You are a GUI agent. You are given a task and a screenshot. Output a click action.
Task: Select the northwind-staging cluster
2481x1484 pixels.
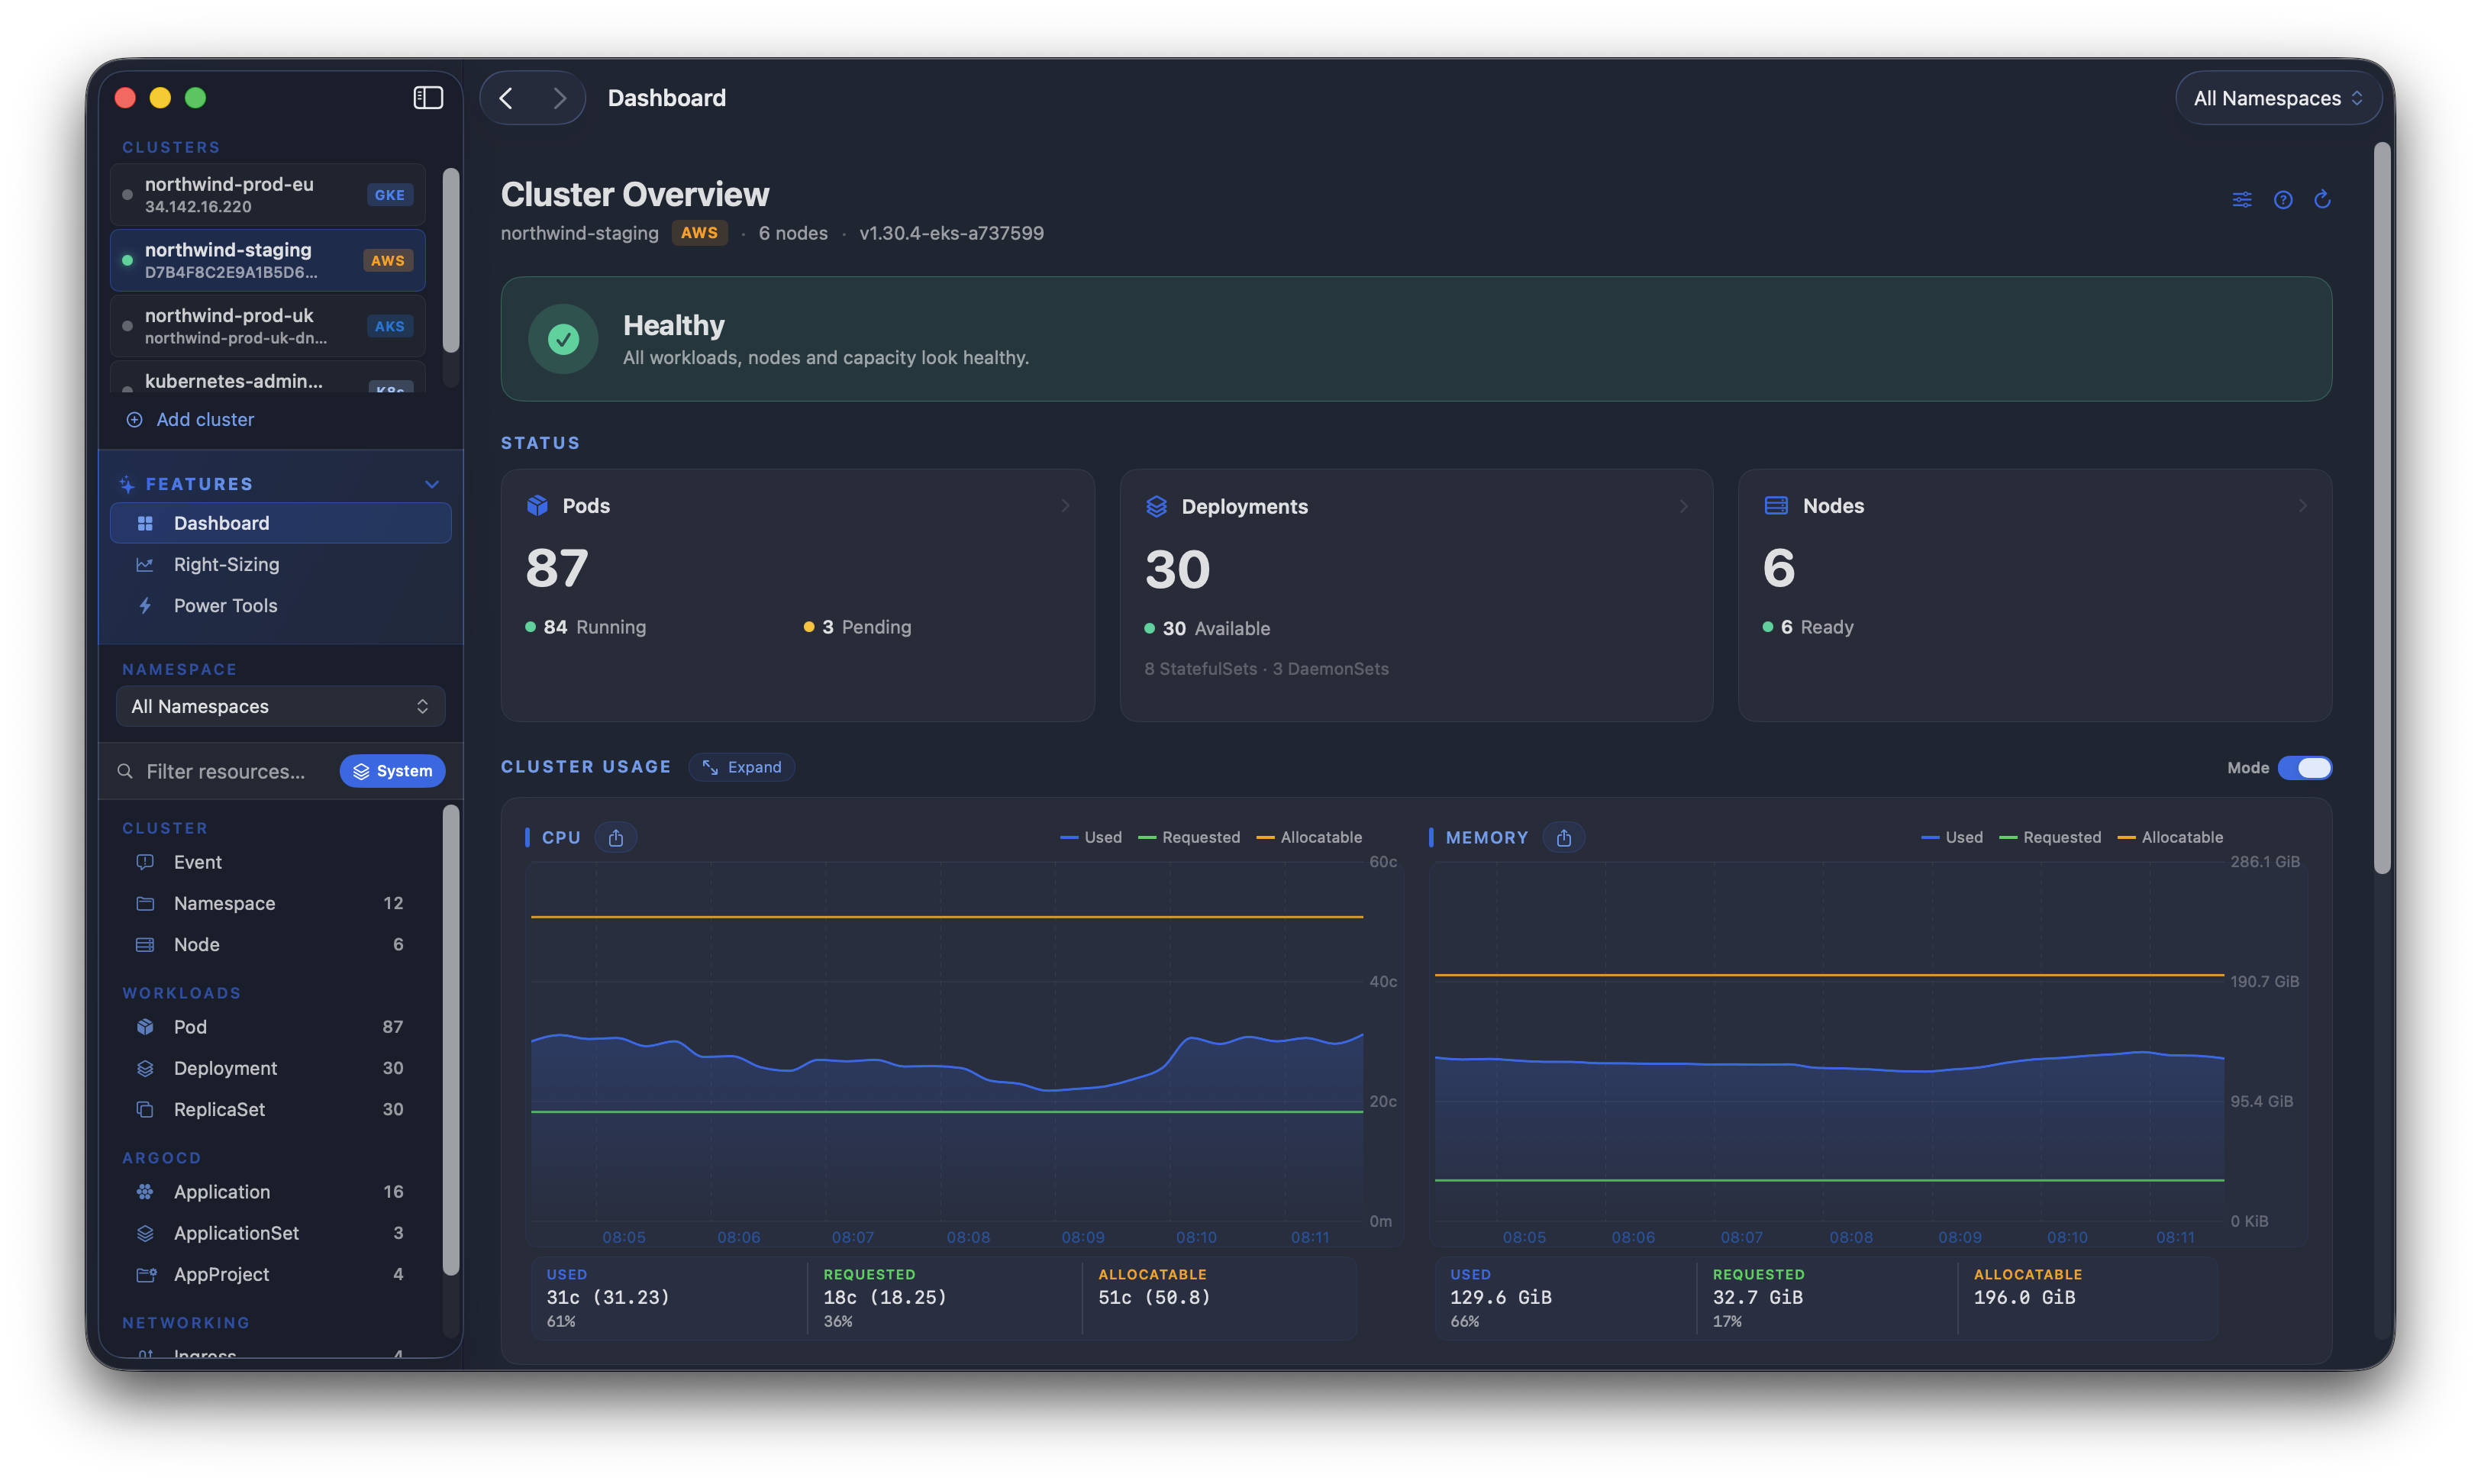(x=268, y=260)
